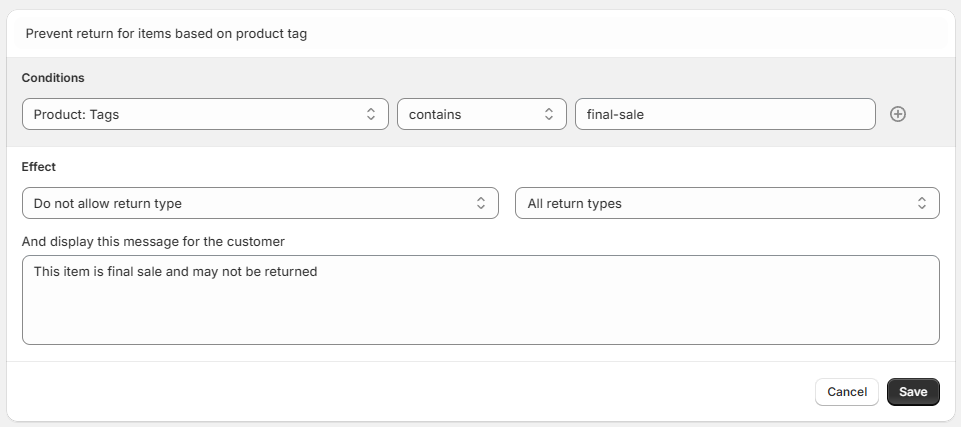The height and width of the screenshot is (427, 961).
Task: Expand the 'contains' operator dropdown
Action: [470, 114]
